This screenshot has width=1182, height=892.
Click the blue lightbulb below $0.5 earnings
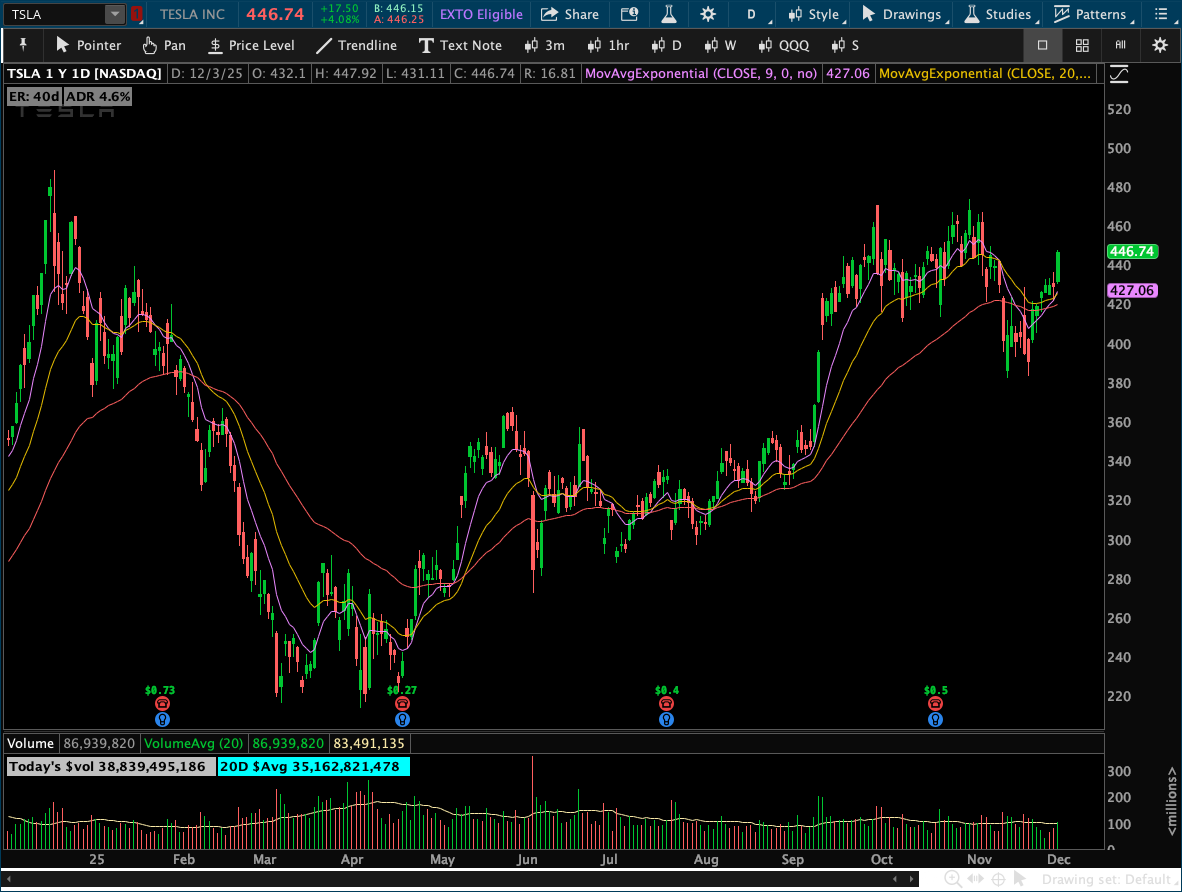[x=935, y=719]
